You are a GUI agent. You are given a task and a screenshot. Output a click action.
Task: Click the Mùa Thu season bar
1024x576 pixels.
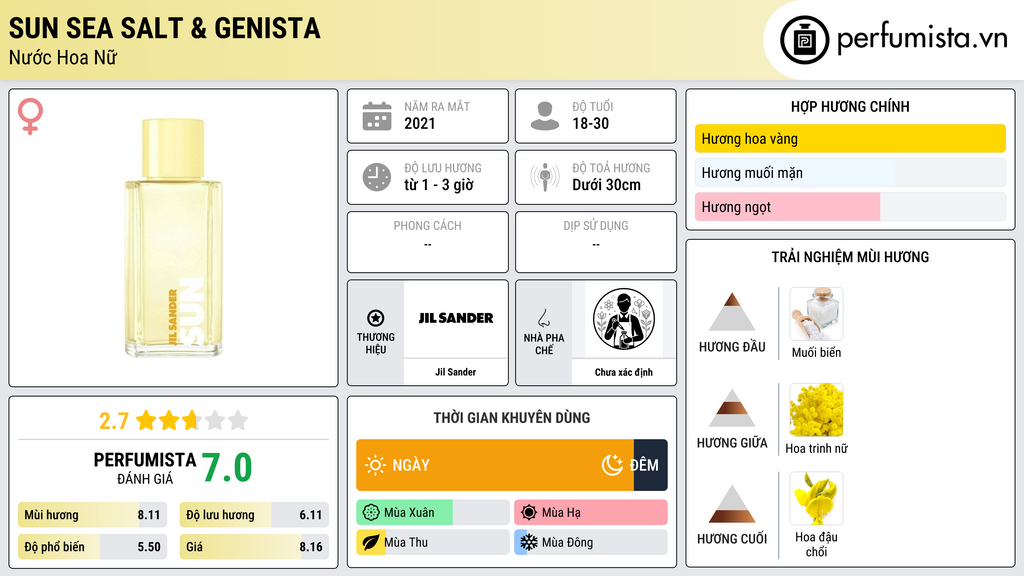pos(433,542)
